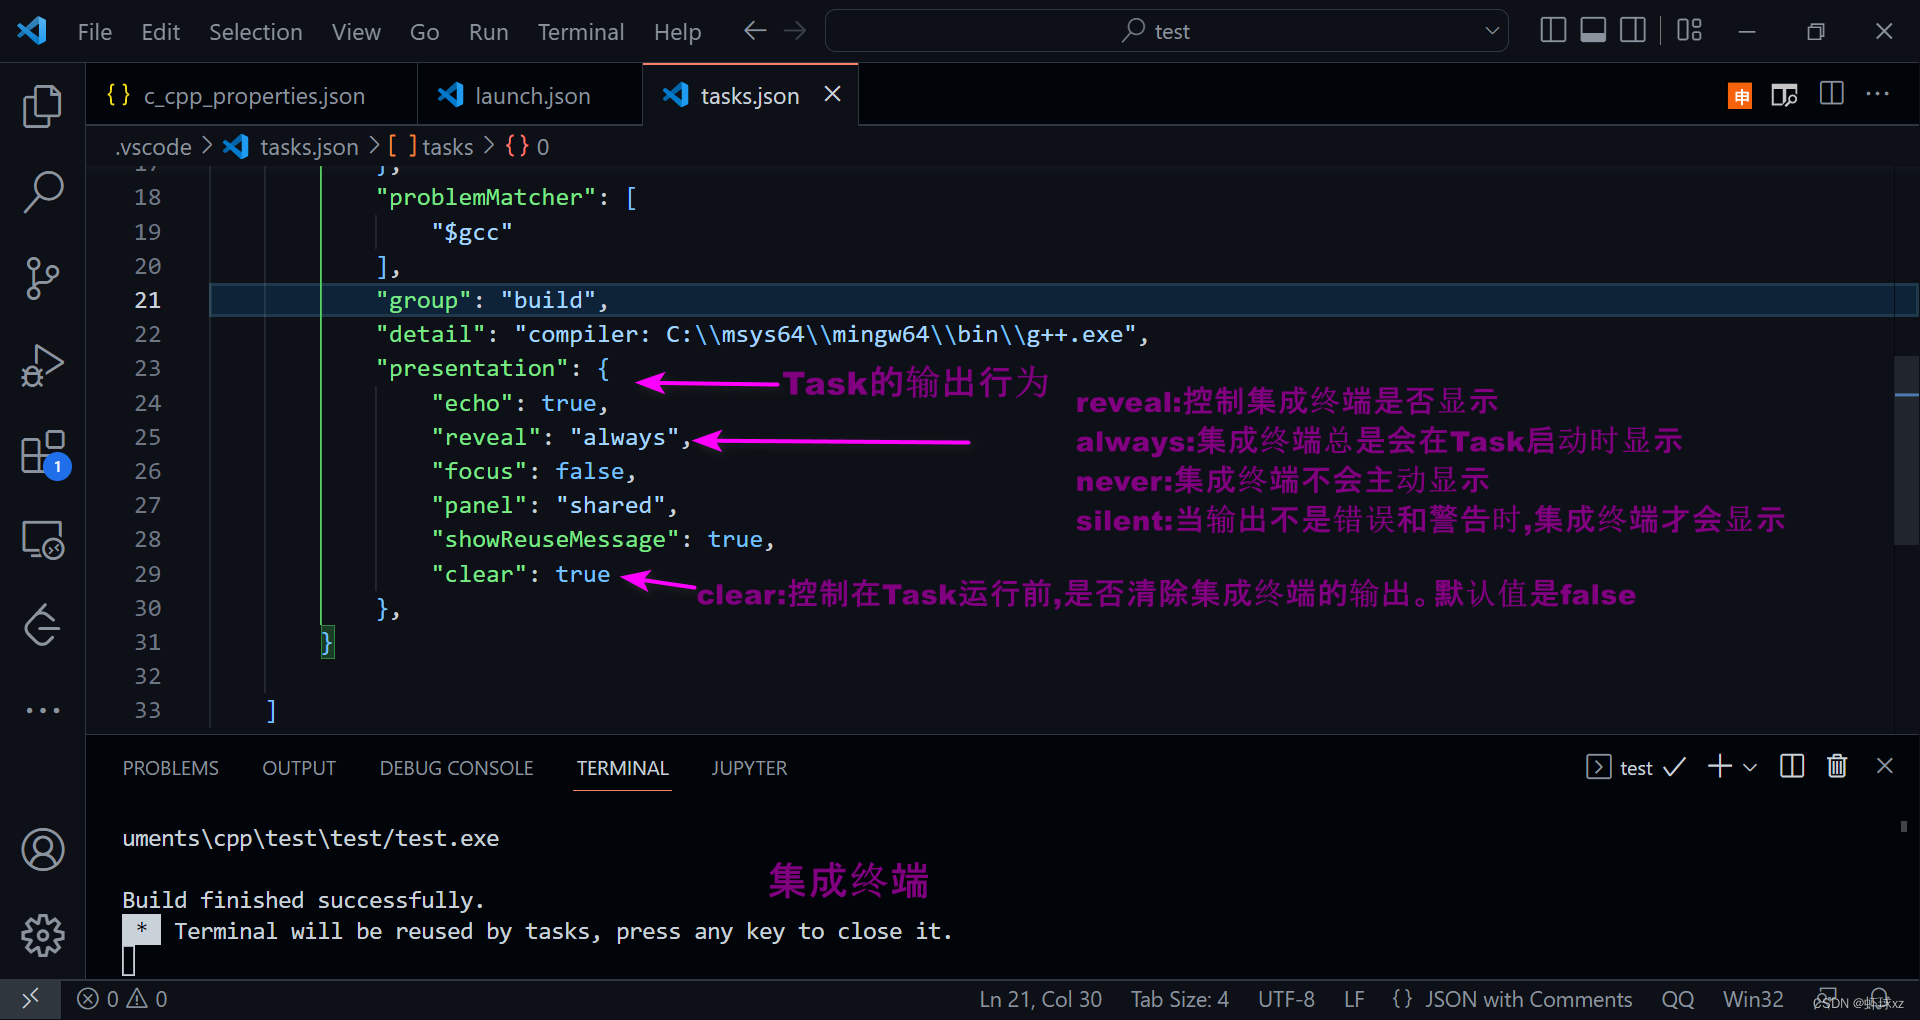Open the Explorer view
This screenshot has width=1920, height=1020.
[x=42, y=106]
